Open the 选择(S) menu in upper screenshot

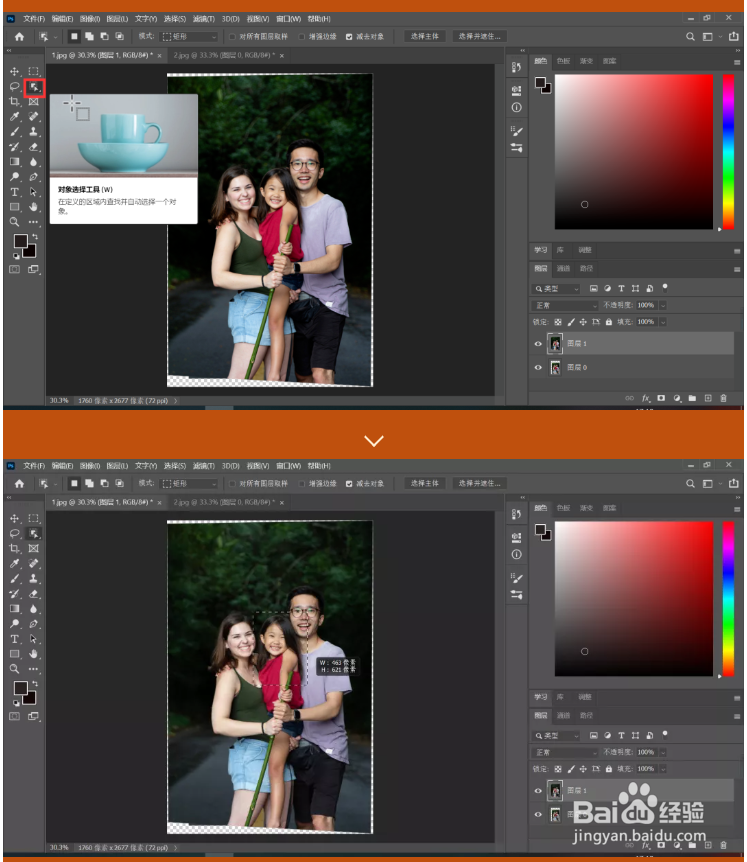175,19
